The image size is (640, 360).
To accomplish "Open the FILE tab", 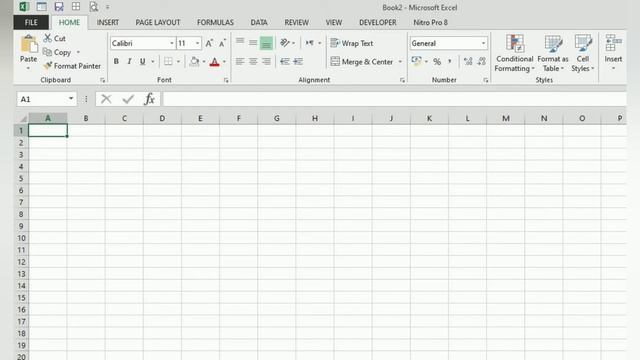I will click(x=31, y=22).
